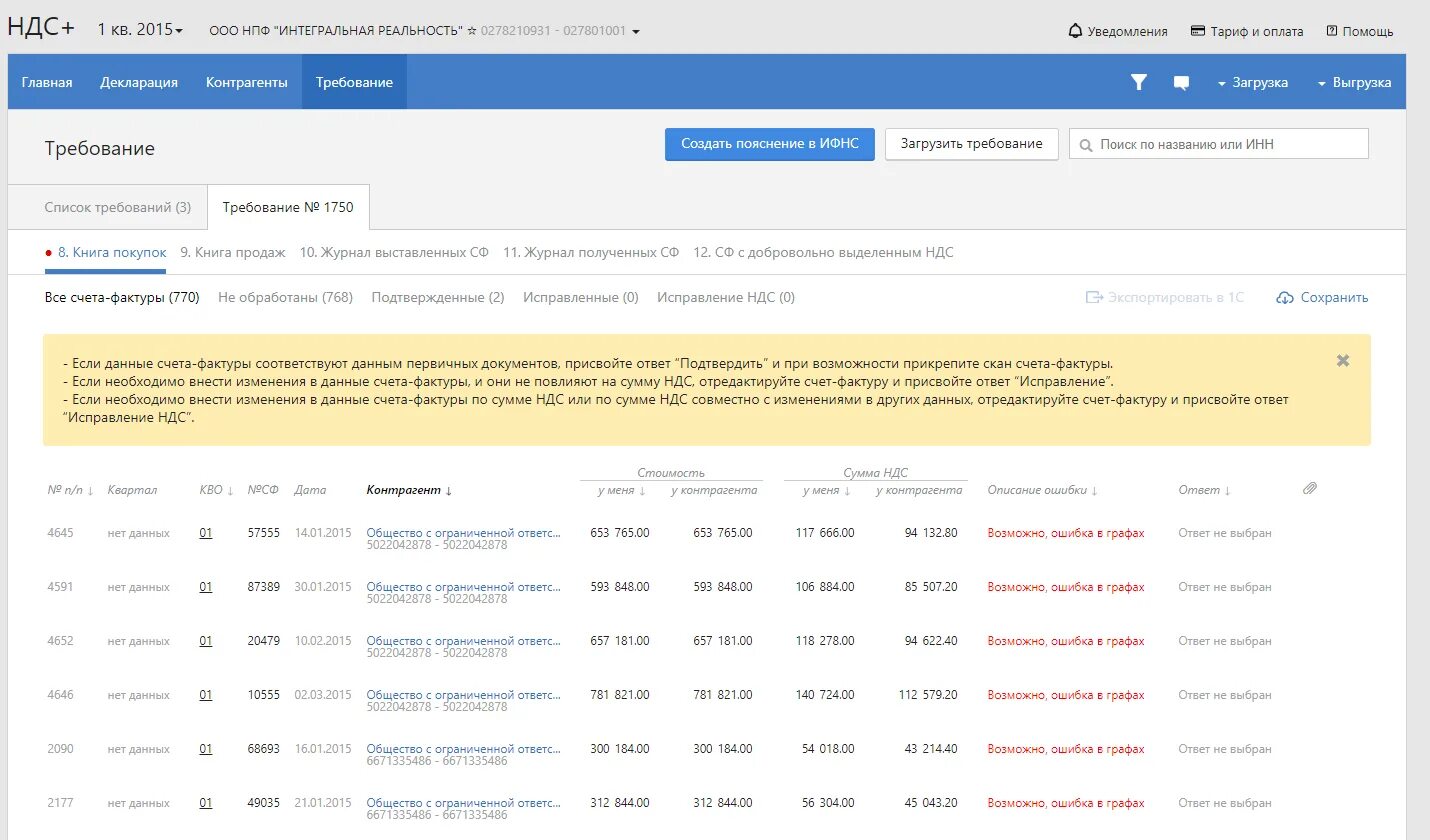Click Загрузить требование button
Image resolution: width=1430 pixels, height=840 pixels.
coord(971,144)
